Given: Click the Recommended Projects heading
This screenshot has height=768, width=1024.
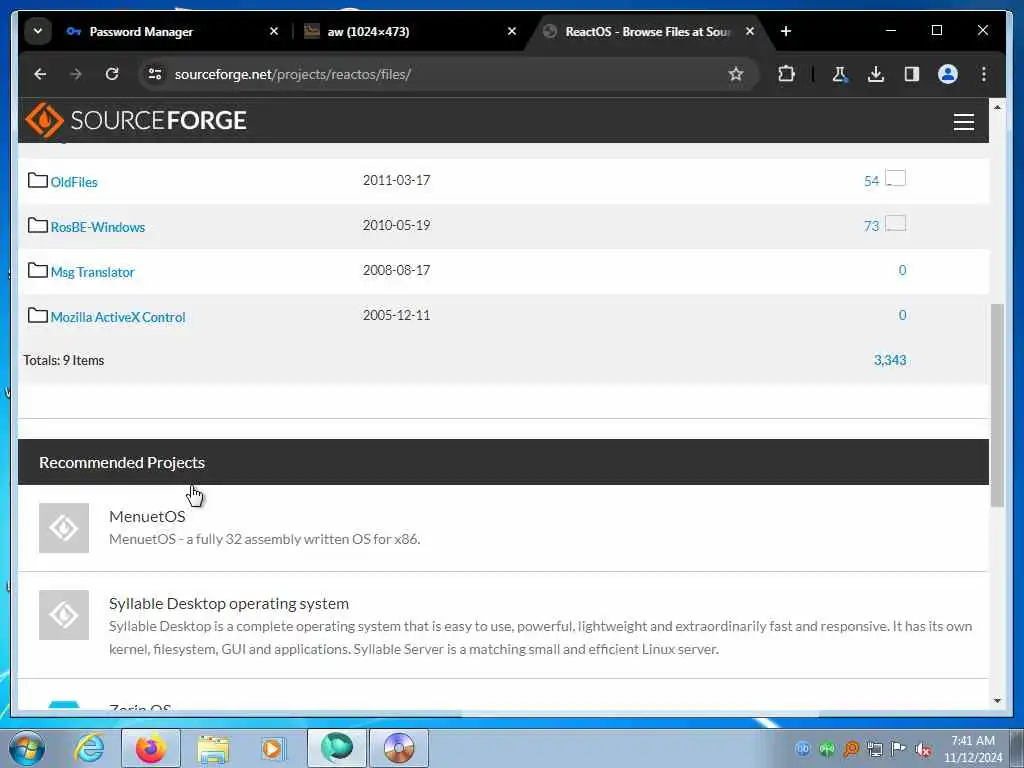Looking at the screenshot, I should coord(122,462).
